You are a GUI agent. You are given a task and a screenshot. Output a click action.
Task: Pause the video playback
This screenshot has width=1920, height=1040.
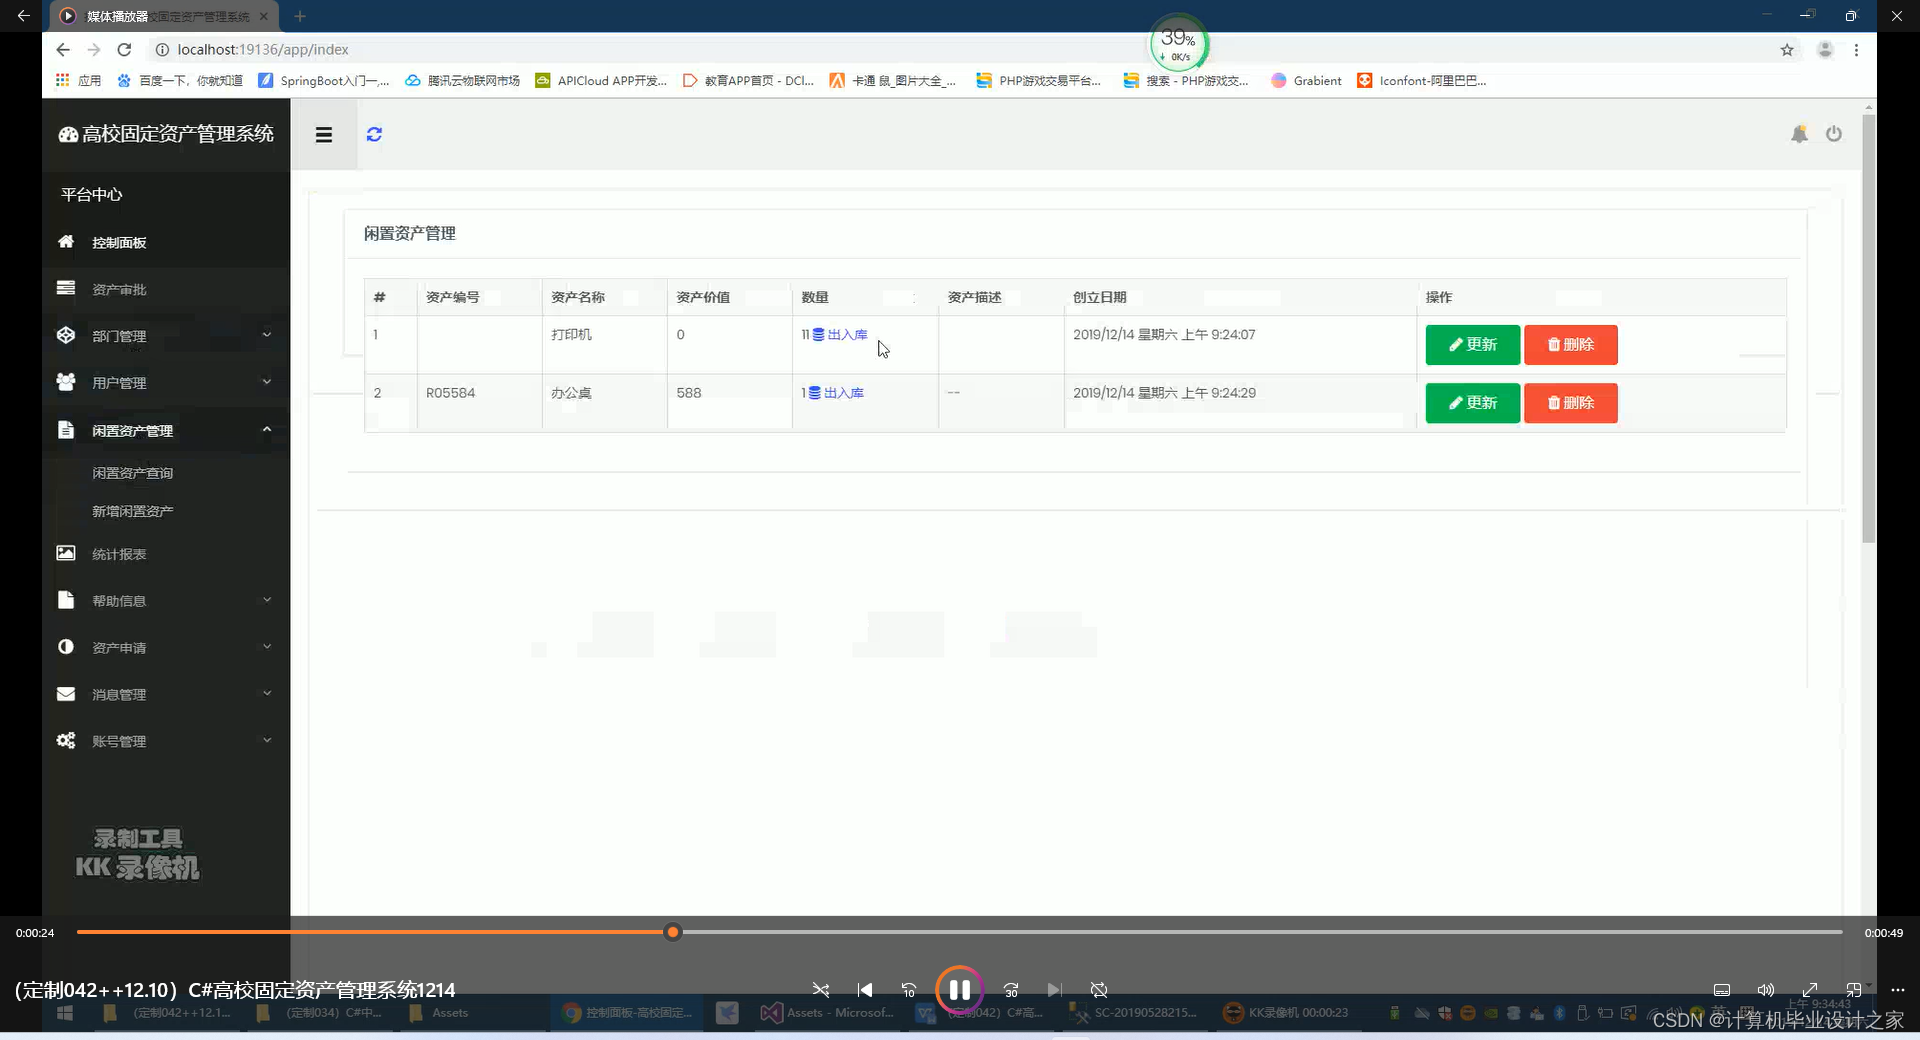pos(959,990)
